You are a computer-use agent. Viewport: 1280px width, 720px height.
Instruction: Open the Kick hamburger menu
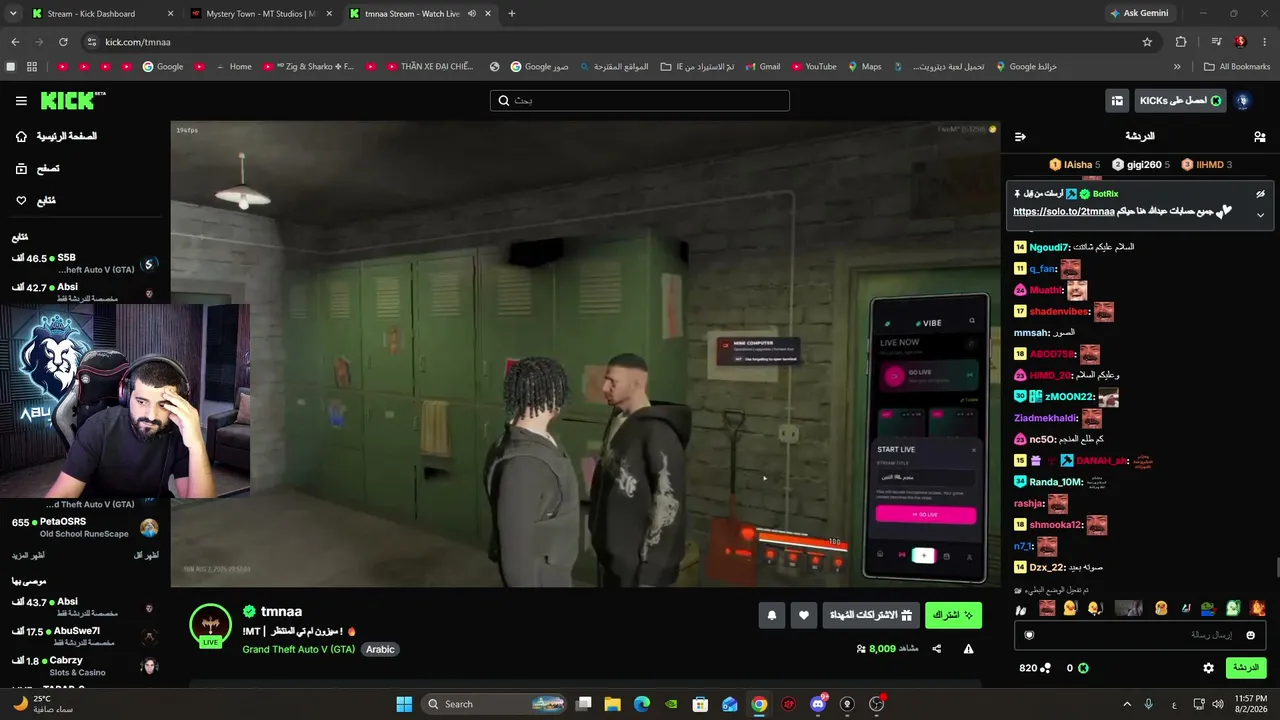[21, 101]
